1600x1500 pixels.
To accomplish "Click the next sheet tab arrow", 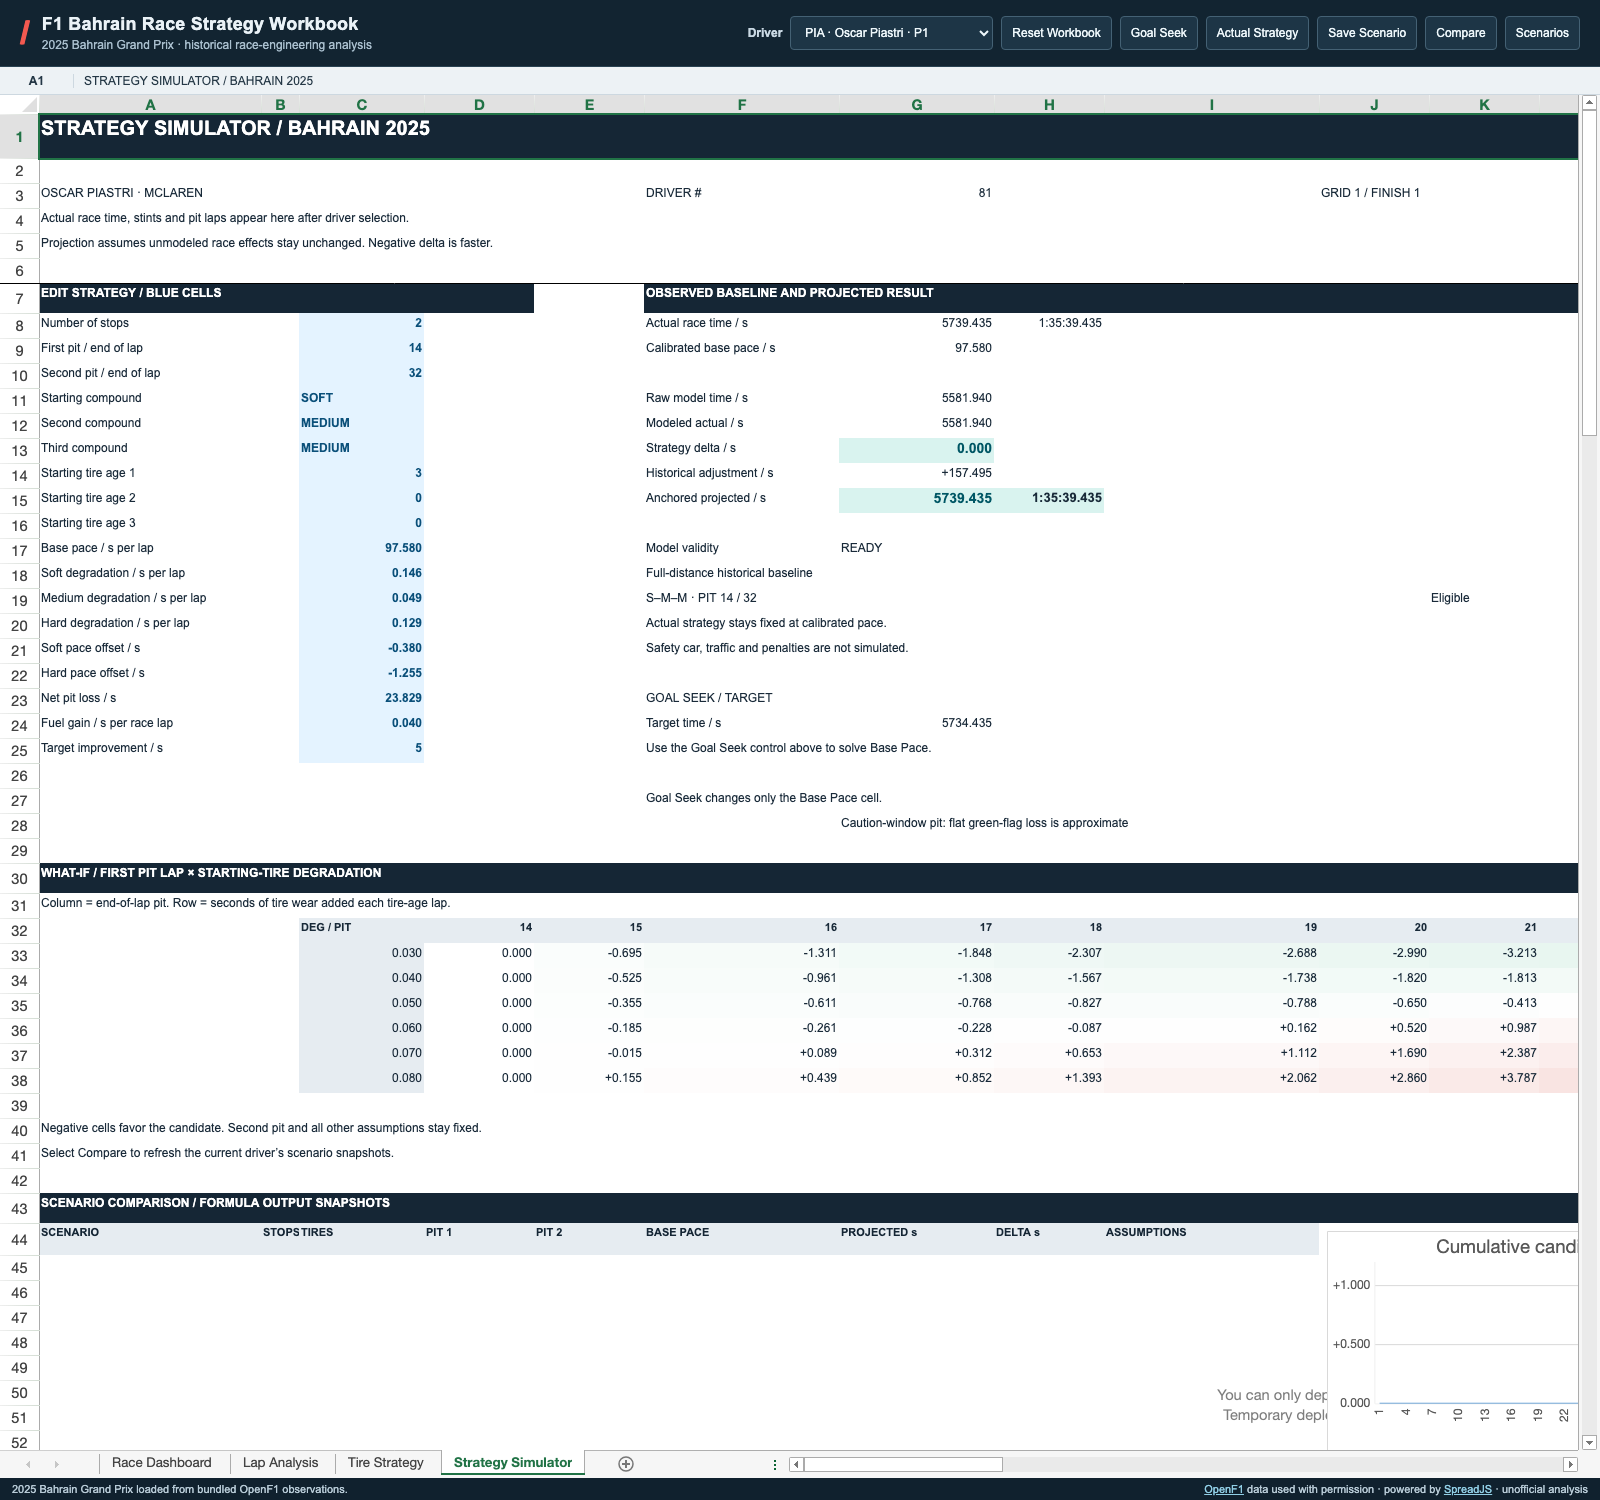I will point(56,1464).
